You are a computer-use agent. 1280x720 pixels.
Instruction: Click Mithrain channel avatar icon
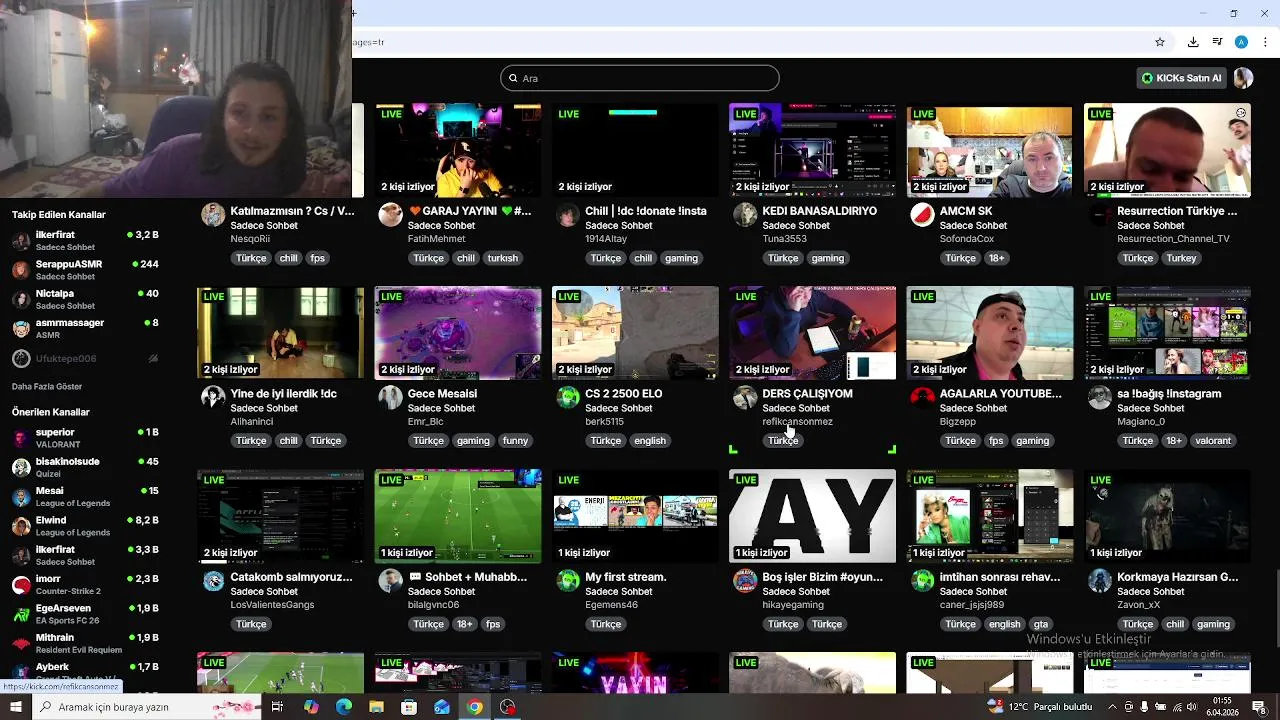[21, 643]
